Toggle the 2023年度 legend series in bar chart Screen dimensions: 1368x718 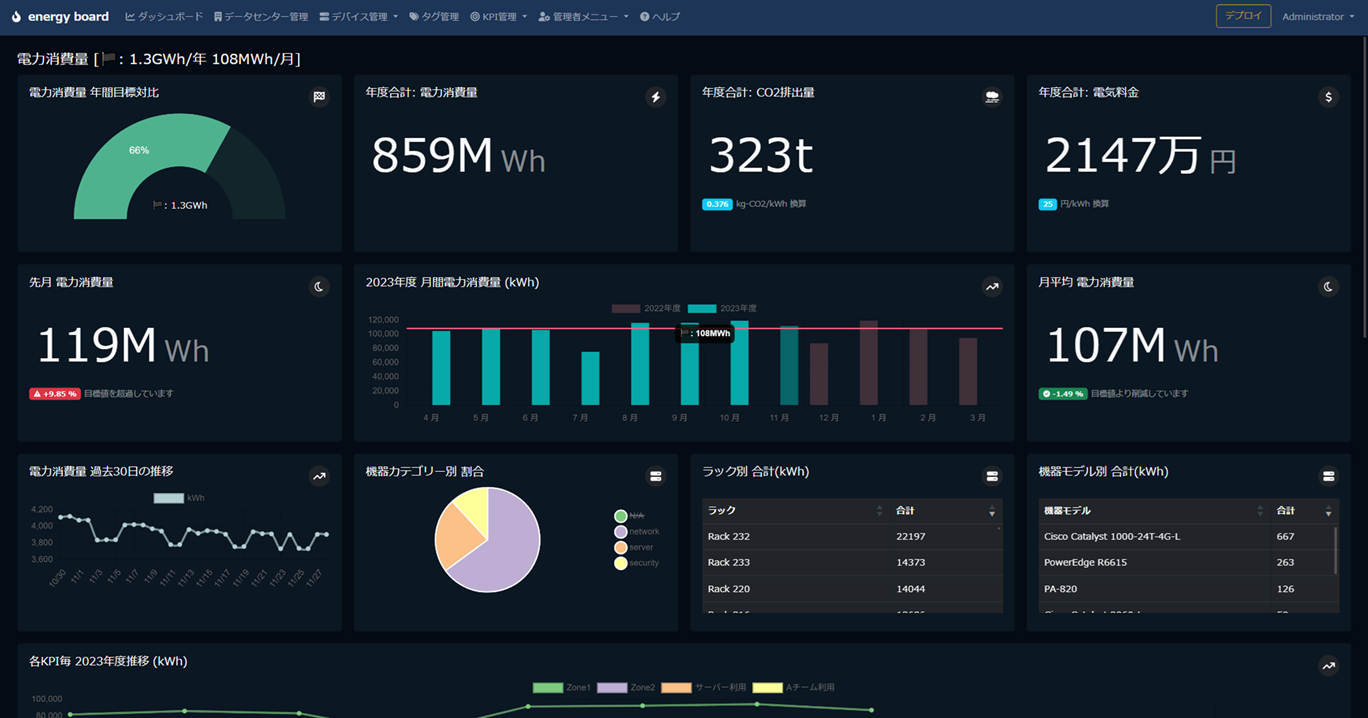pyautogui.click(x=722, y=309)
